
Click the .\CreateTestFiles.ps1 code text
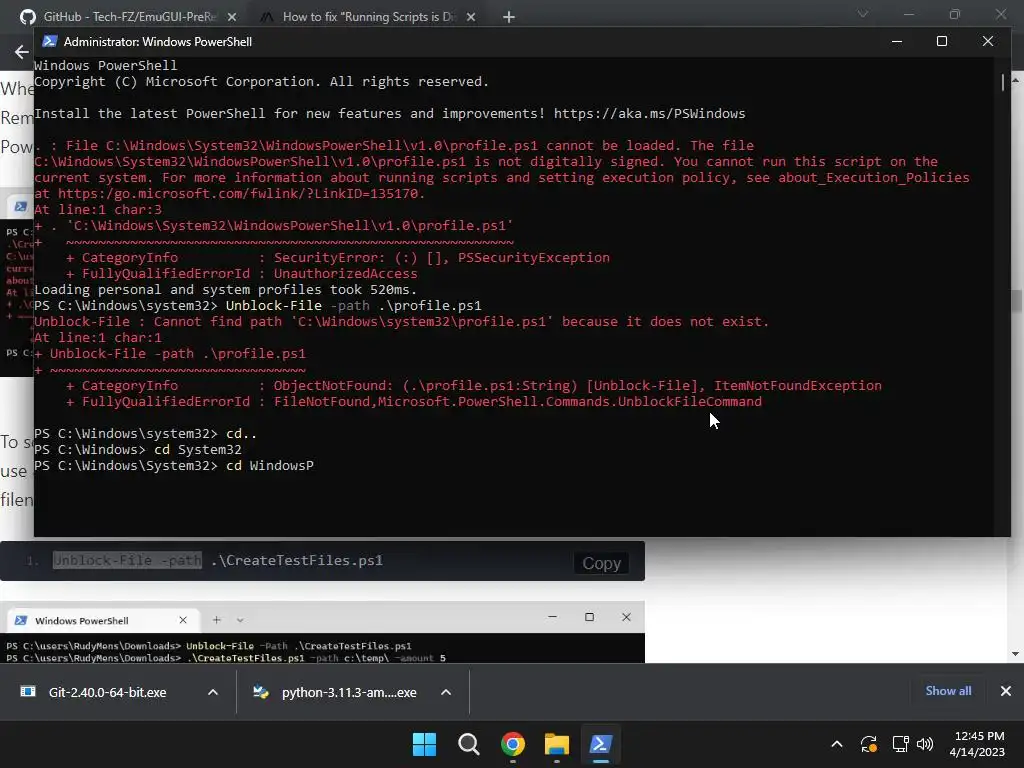tap(297, 560)
